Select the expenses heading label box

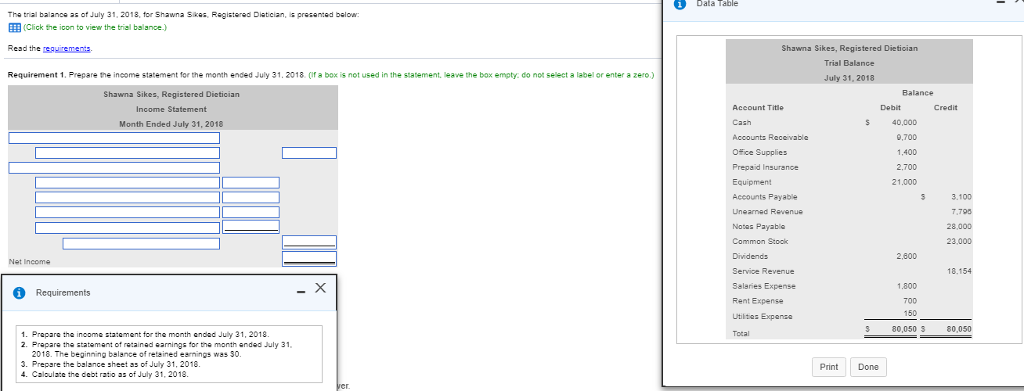[x=114, y=168]
